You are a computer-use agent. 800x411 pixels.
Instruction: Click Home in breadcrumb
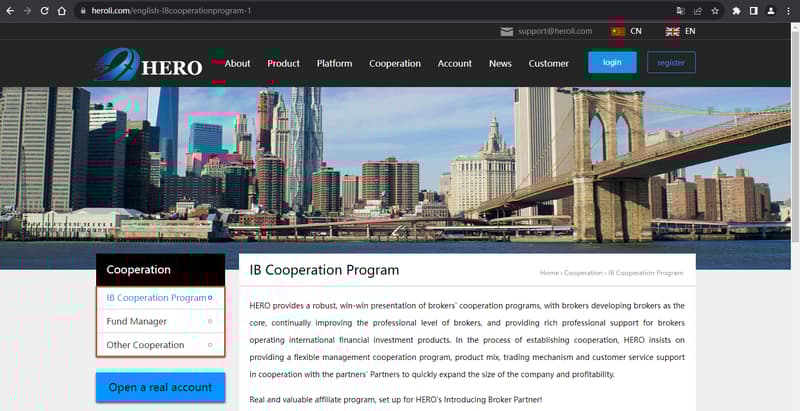tap(549, 273)
